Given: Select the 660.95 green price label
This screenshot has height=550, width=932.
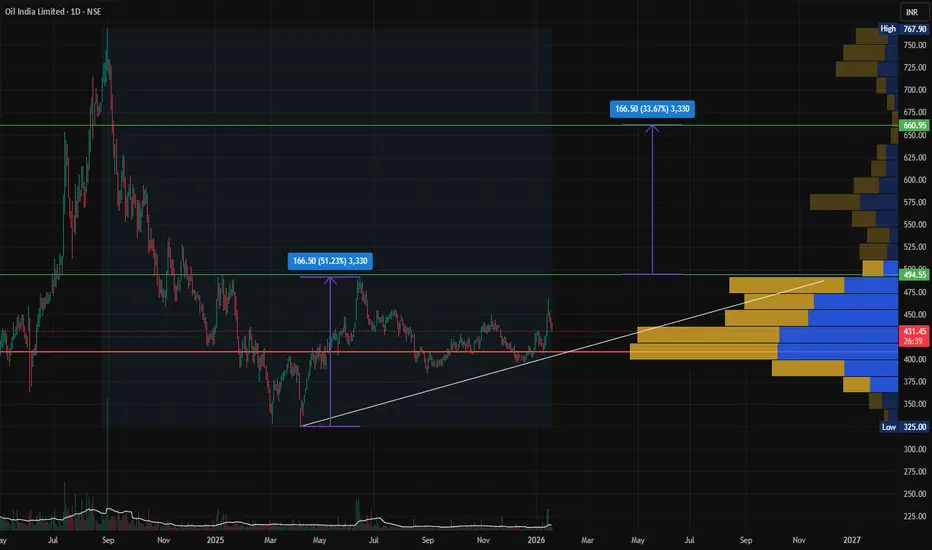Looking at the screenshot, I should pyautogui.click(x=914, y=125).
